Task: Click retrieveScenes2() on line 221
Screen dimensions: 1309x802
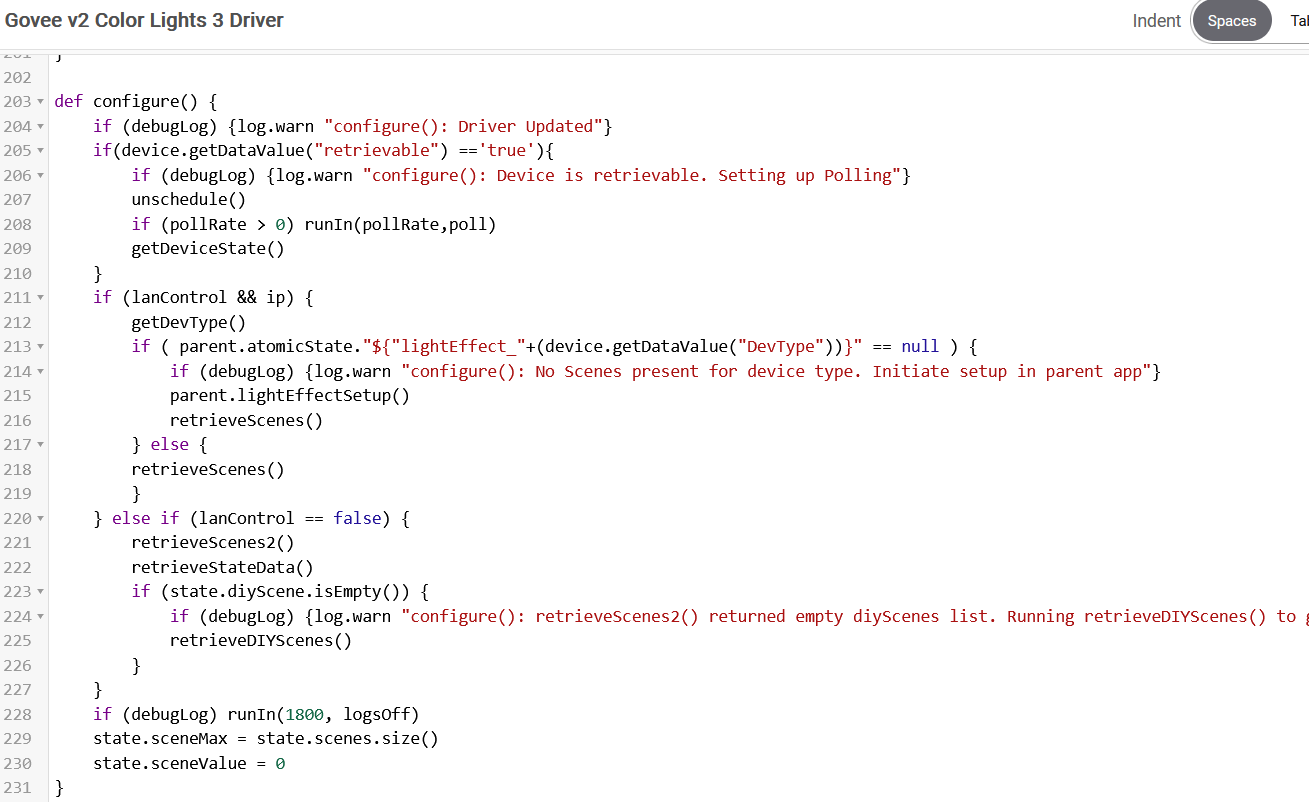Action: (213, 543)
